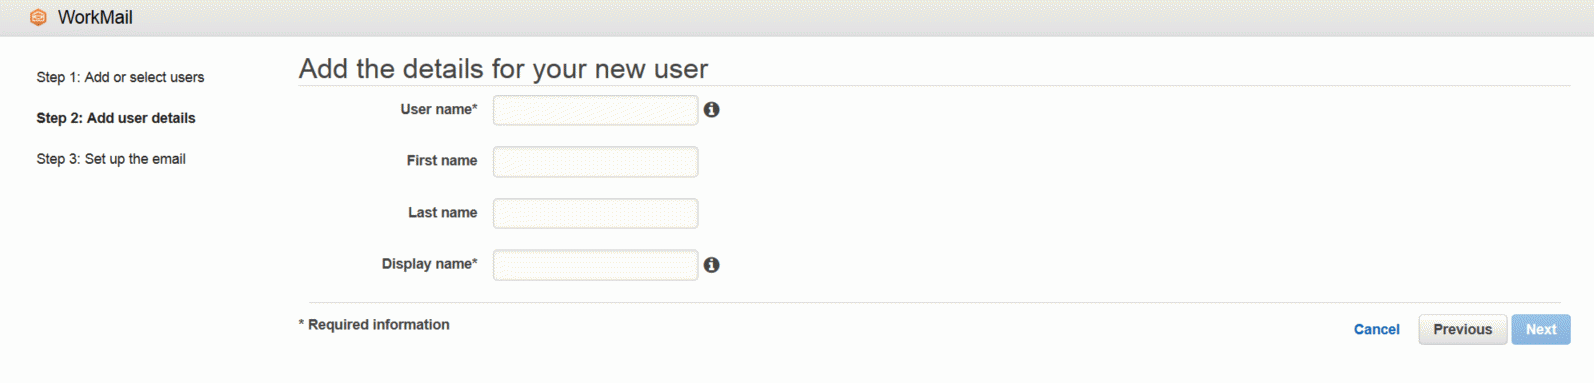The image size is (1594, 383).
Task: Click the Display name* label
Action: tap(429, 264)
